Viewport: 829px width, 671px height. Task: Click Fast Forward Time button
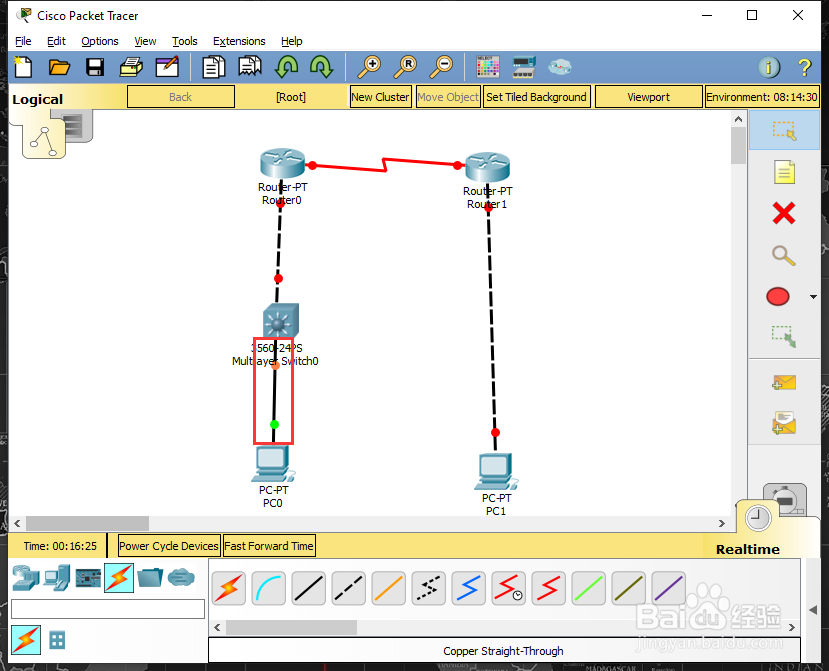269,546
